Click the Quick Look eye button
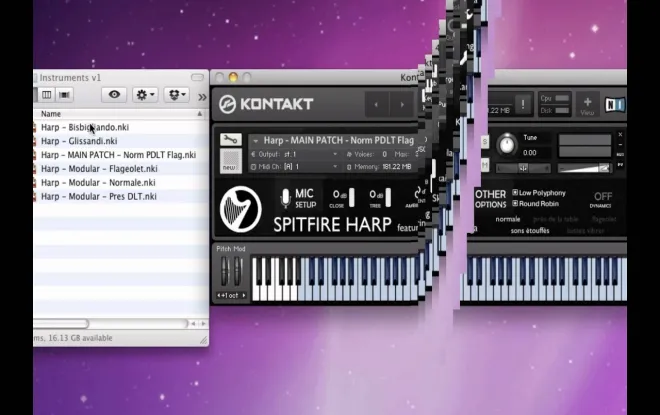 (114, 95)
